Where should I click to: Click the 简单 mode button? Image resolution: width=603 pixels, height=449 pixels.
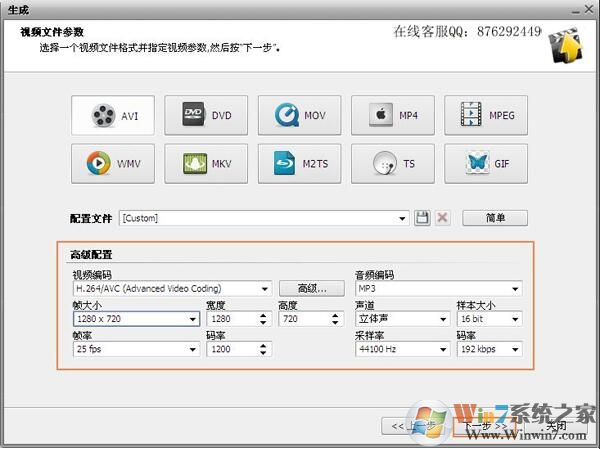(x=495, y=218)
